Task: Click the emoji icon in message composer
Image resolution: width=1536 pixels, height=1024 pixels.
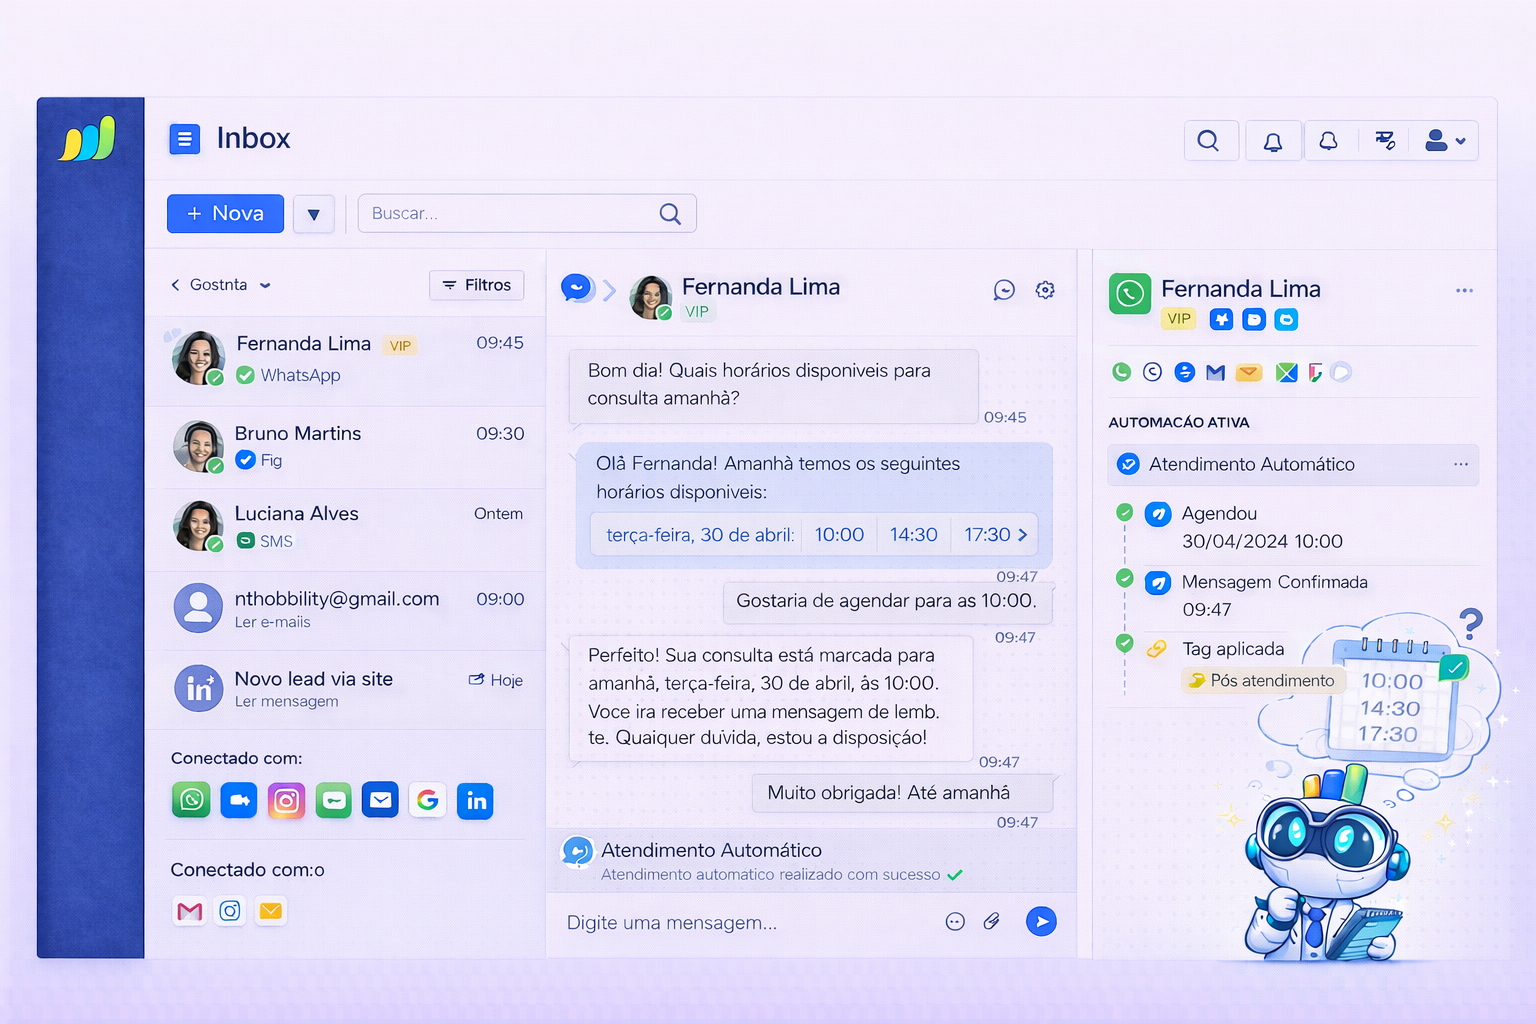Action: pos(955,921)
